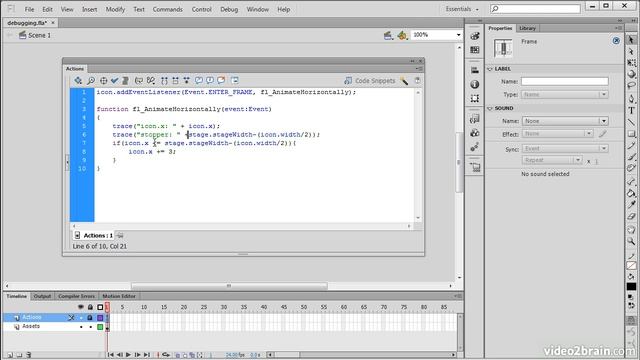This screenshot has height=360, width=640.
Task: Click the Remove Comment icon
Action: tap(221, 80)
